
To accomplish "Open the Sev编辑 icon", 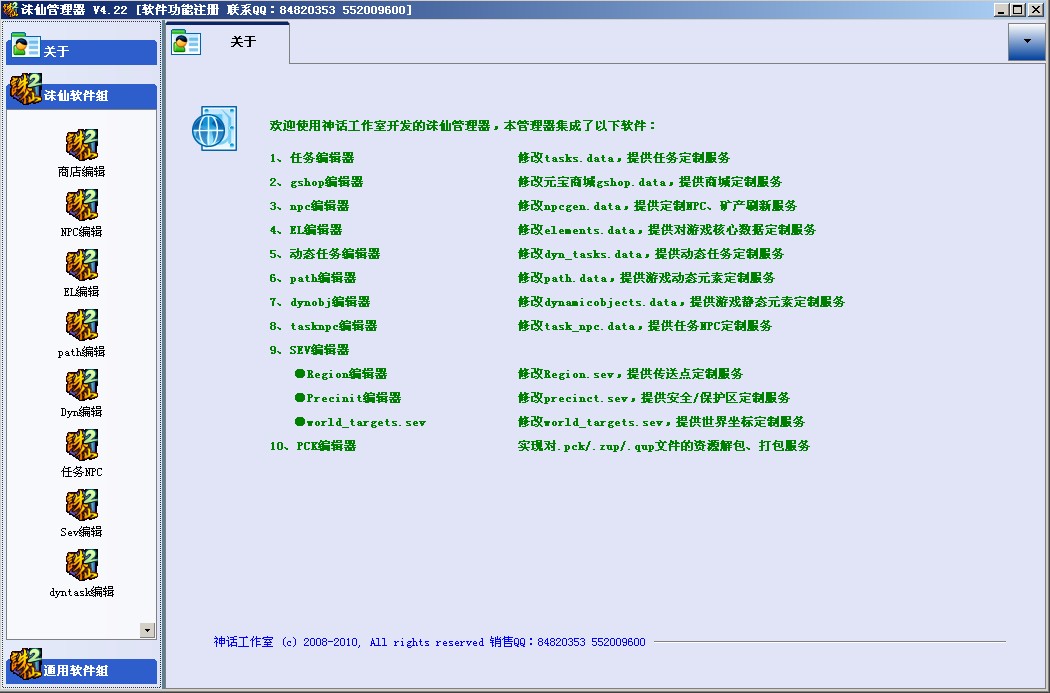I will [80, 508].
